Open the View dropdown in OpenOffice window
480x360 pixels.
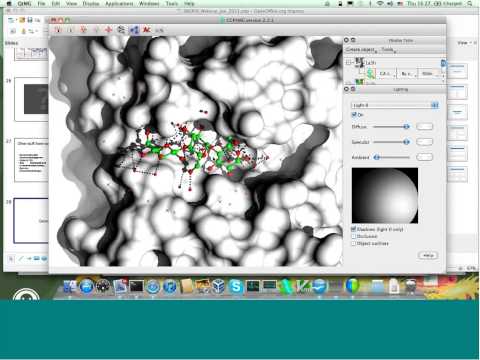[465, 43]
